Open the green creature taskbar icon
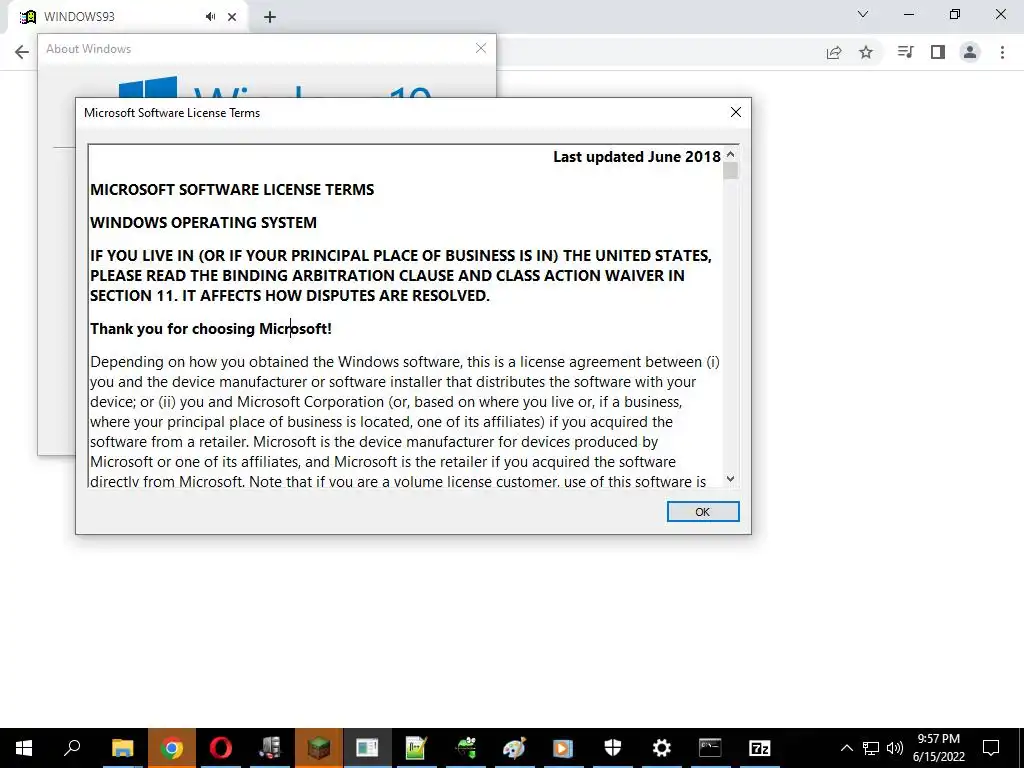Viewport: 1024px width, 768px height. coord(466,748)
